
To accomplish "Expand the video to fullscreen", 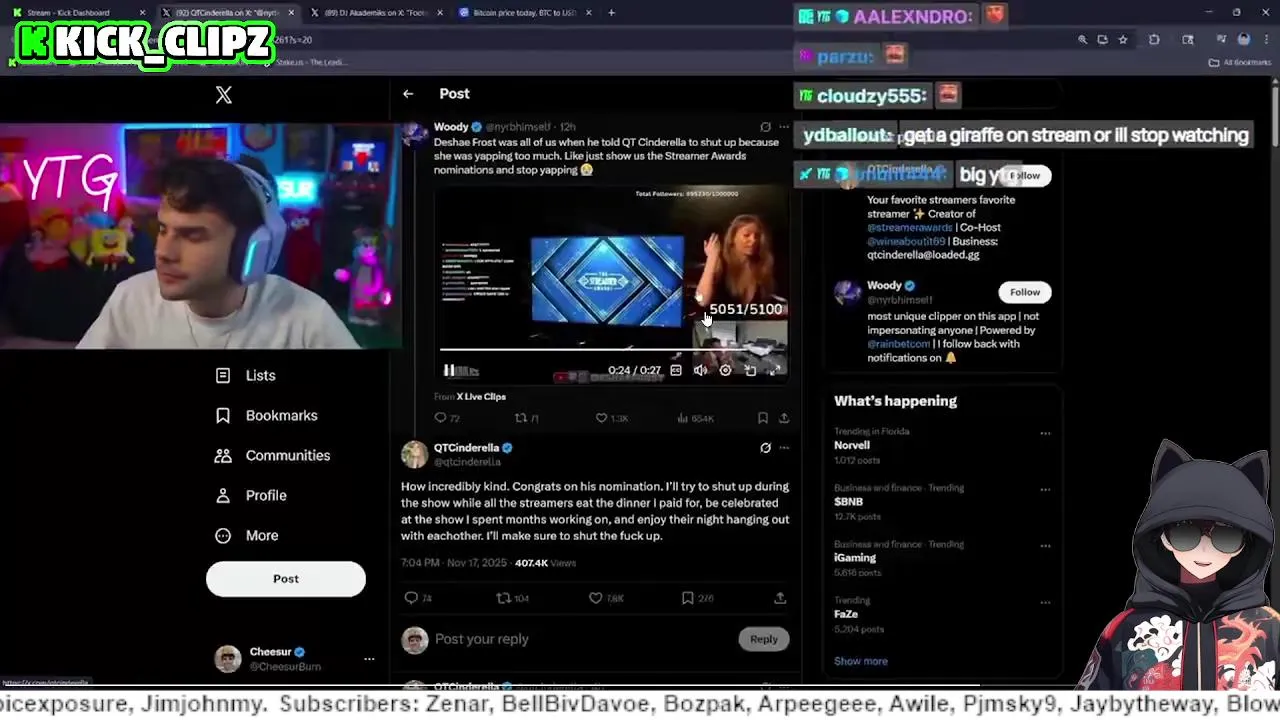I will pyautogui.click(x=774, y=370).
